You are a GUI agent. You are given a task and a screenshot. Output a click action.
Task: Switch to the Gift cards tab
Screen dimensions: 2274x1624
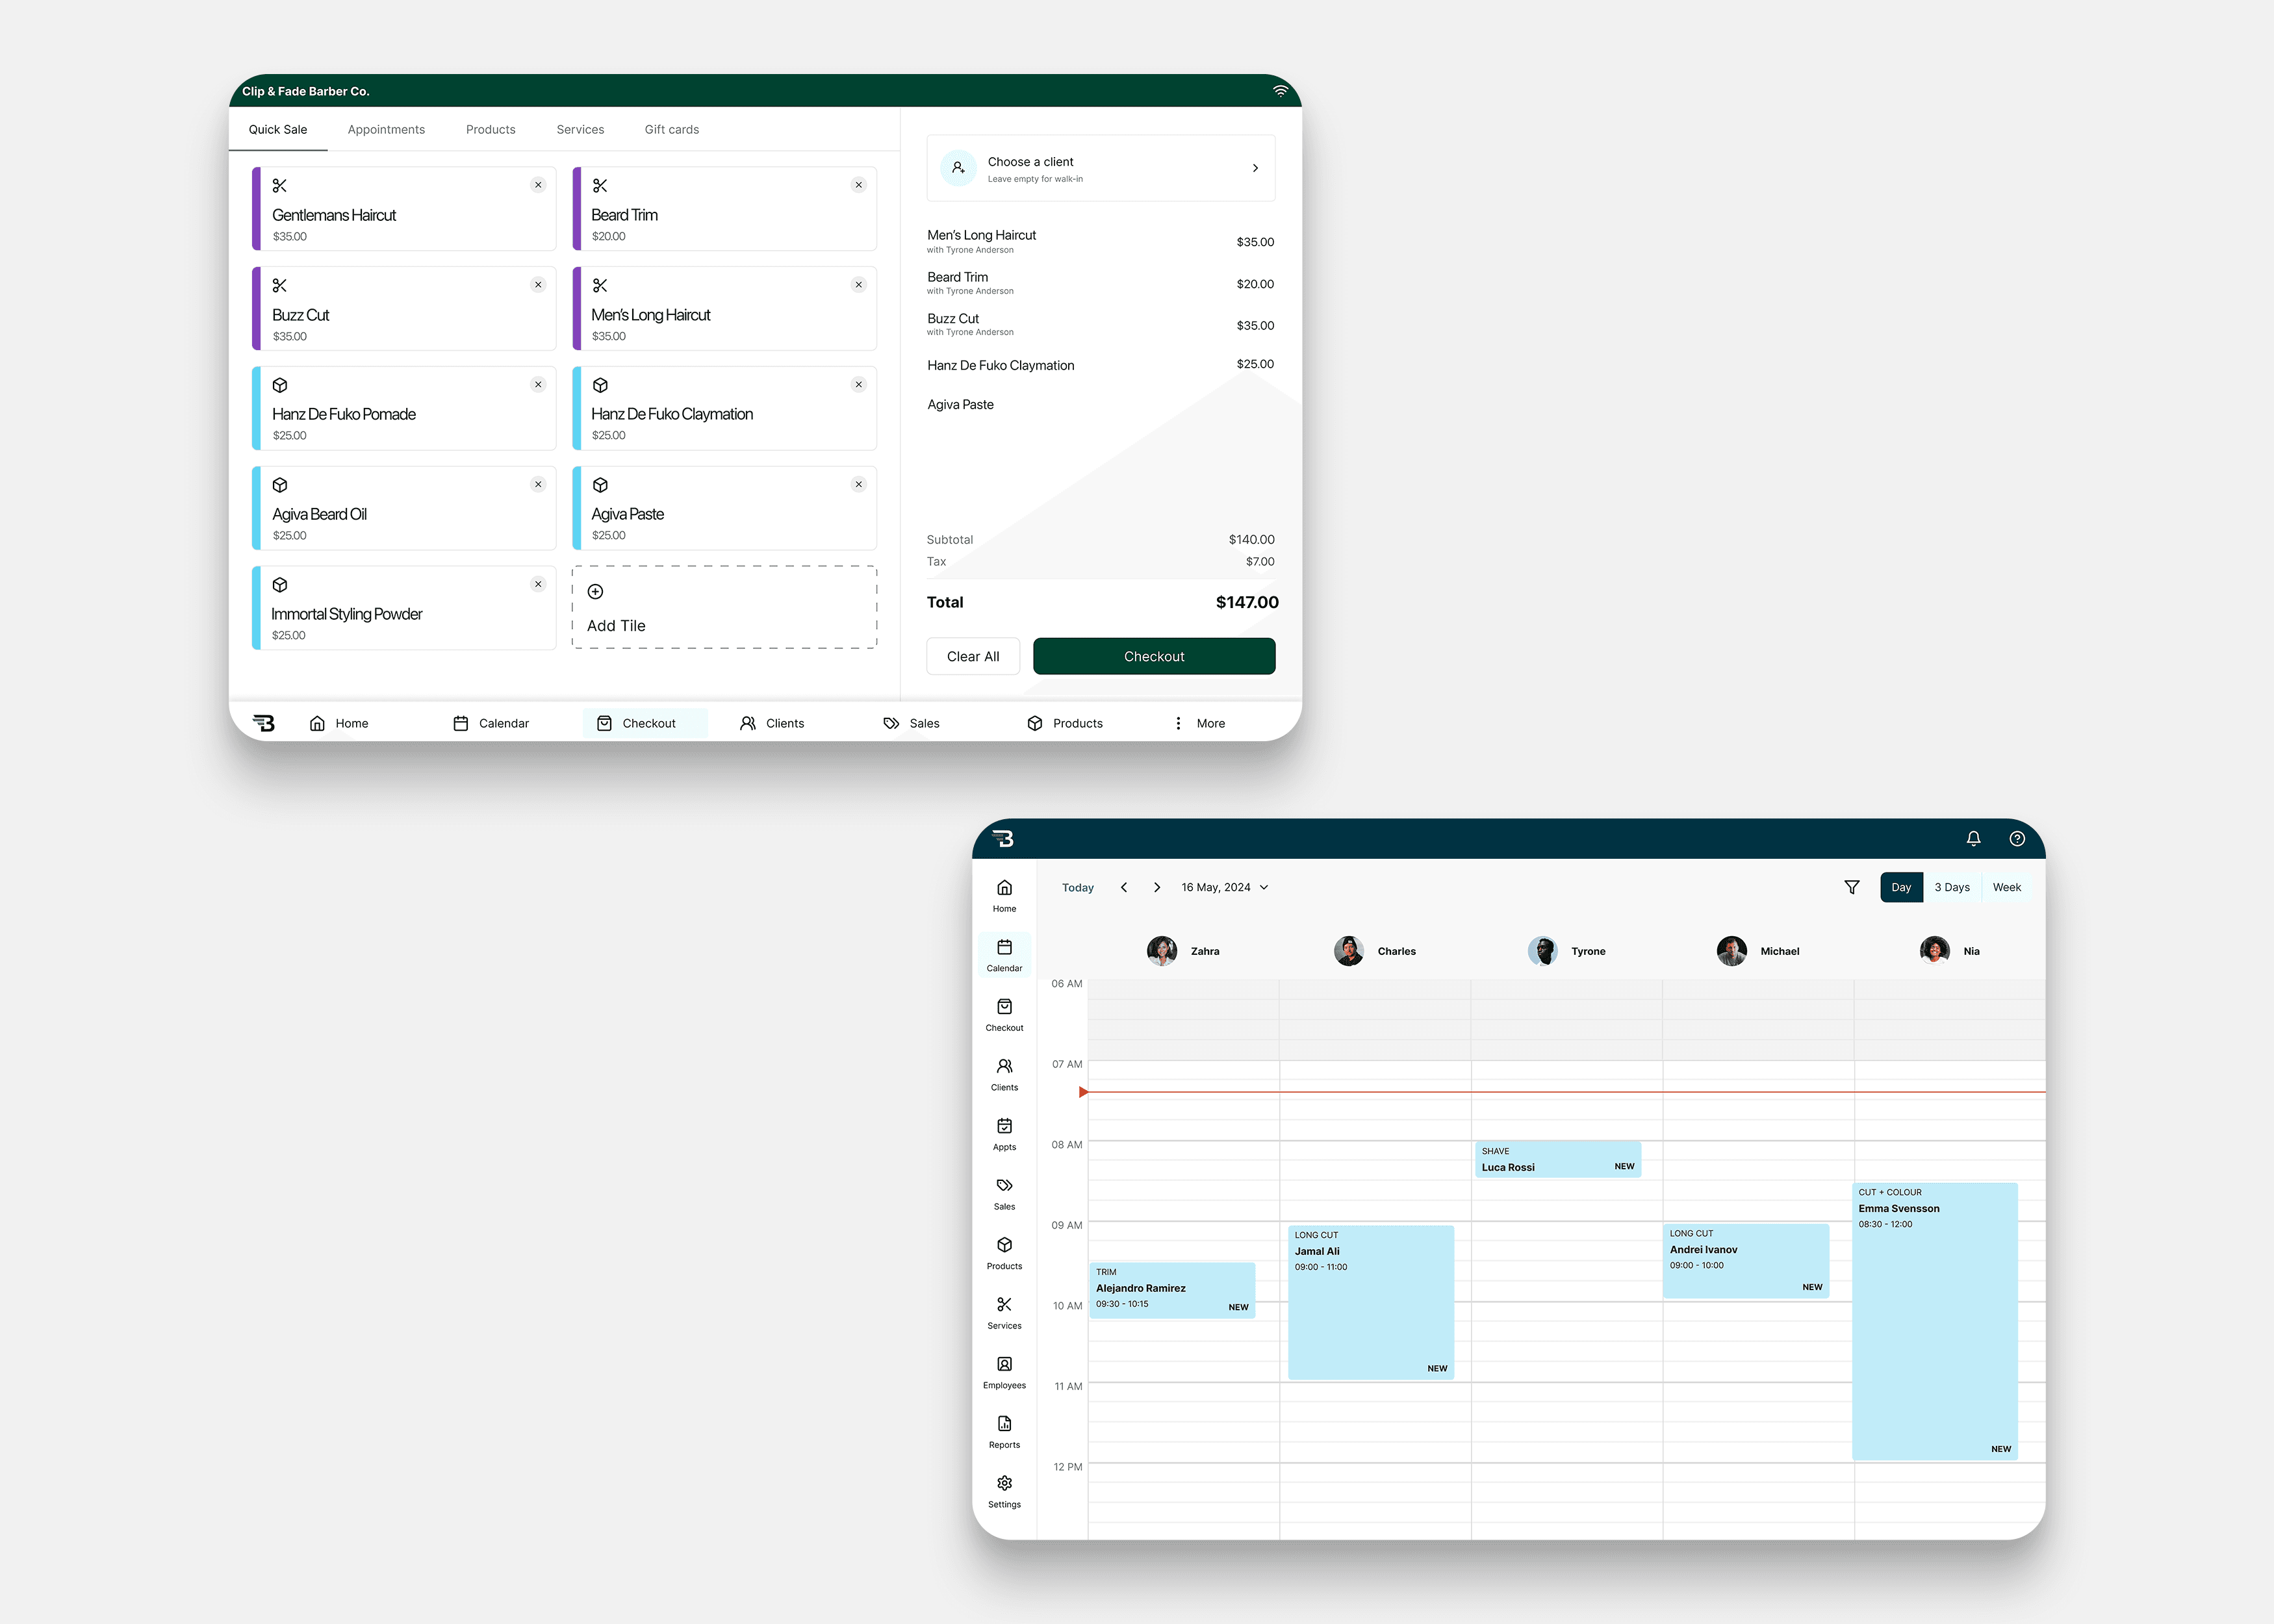click(x=671, y=129)
